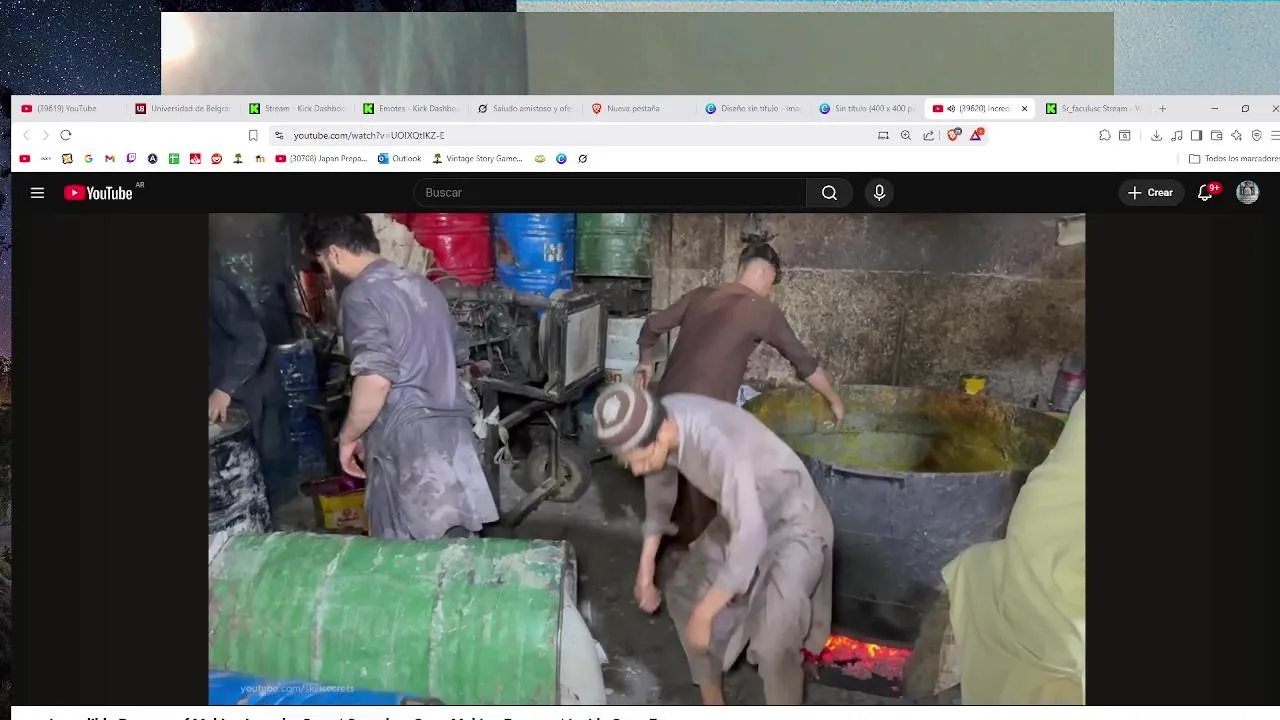Open the Brave Wallet icon
Viewport: 1280px width, 720px height.
[1216, 135]
